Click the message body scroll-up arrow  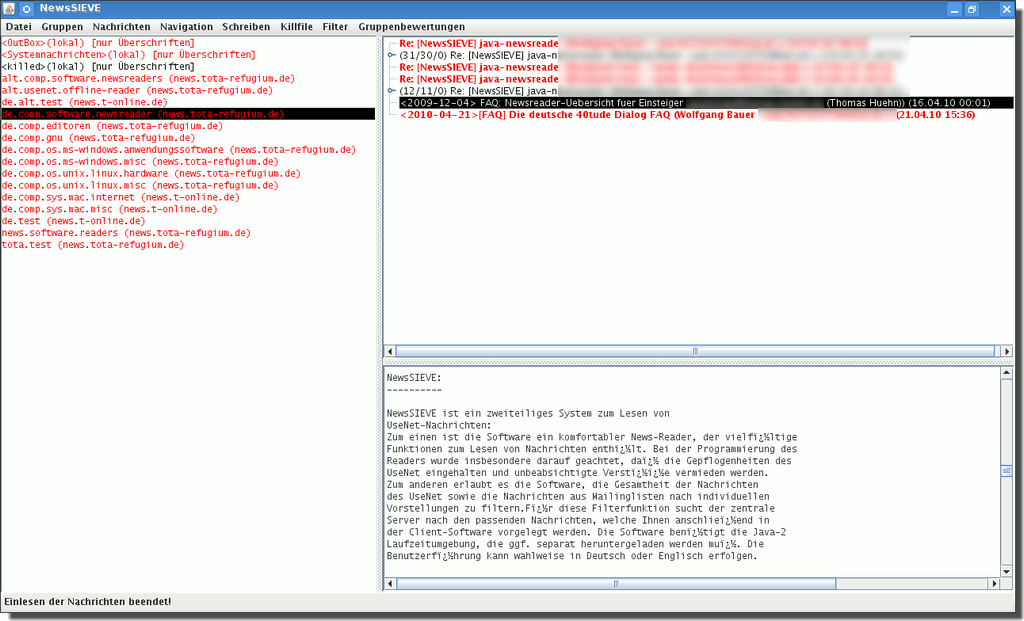click(x=1006, y=373)
